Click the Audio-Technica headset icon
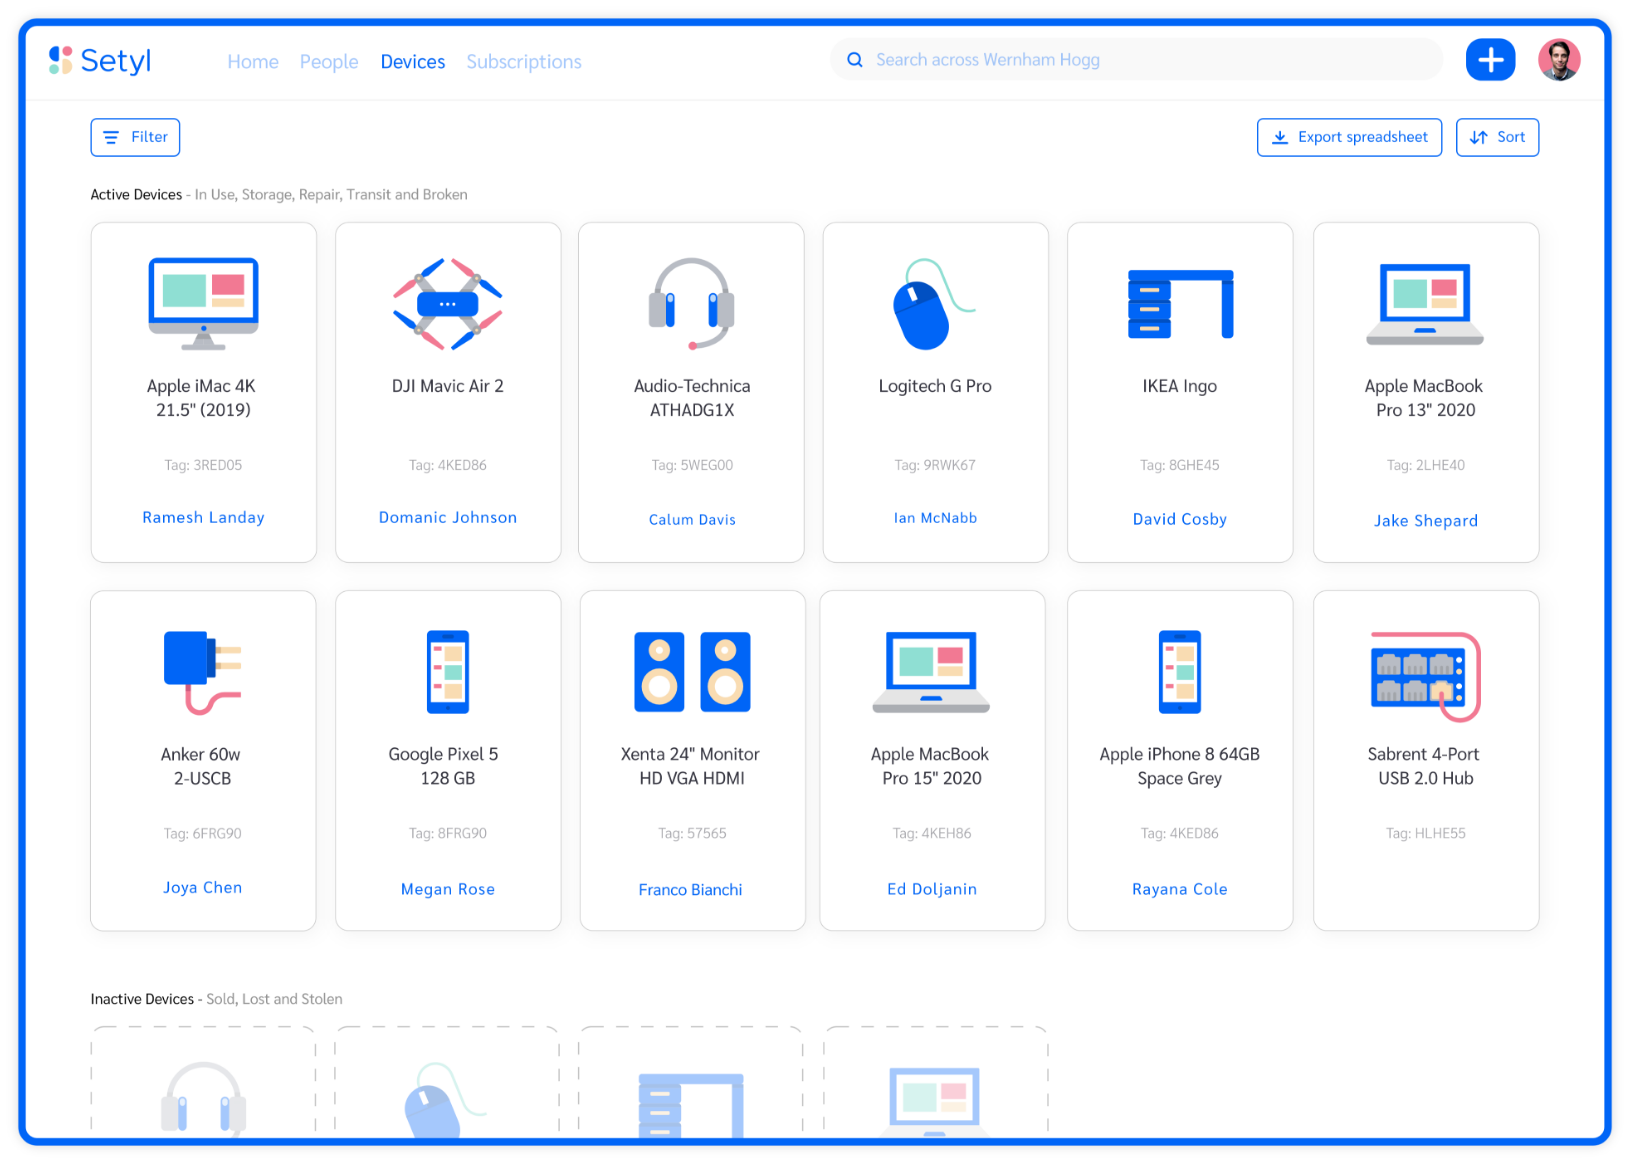Viewport: 1630px width, 1164px height. click(x=692, y=304)
